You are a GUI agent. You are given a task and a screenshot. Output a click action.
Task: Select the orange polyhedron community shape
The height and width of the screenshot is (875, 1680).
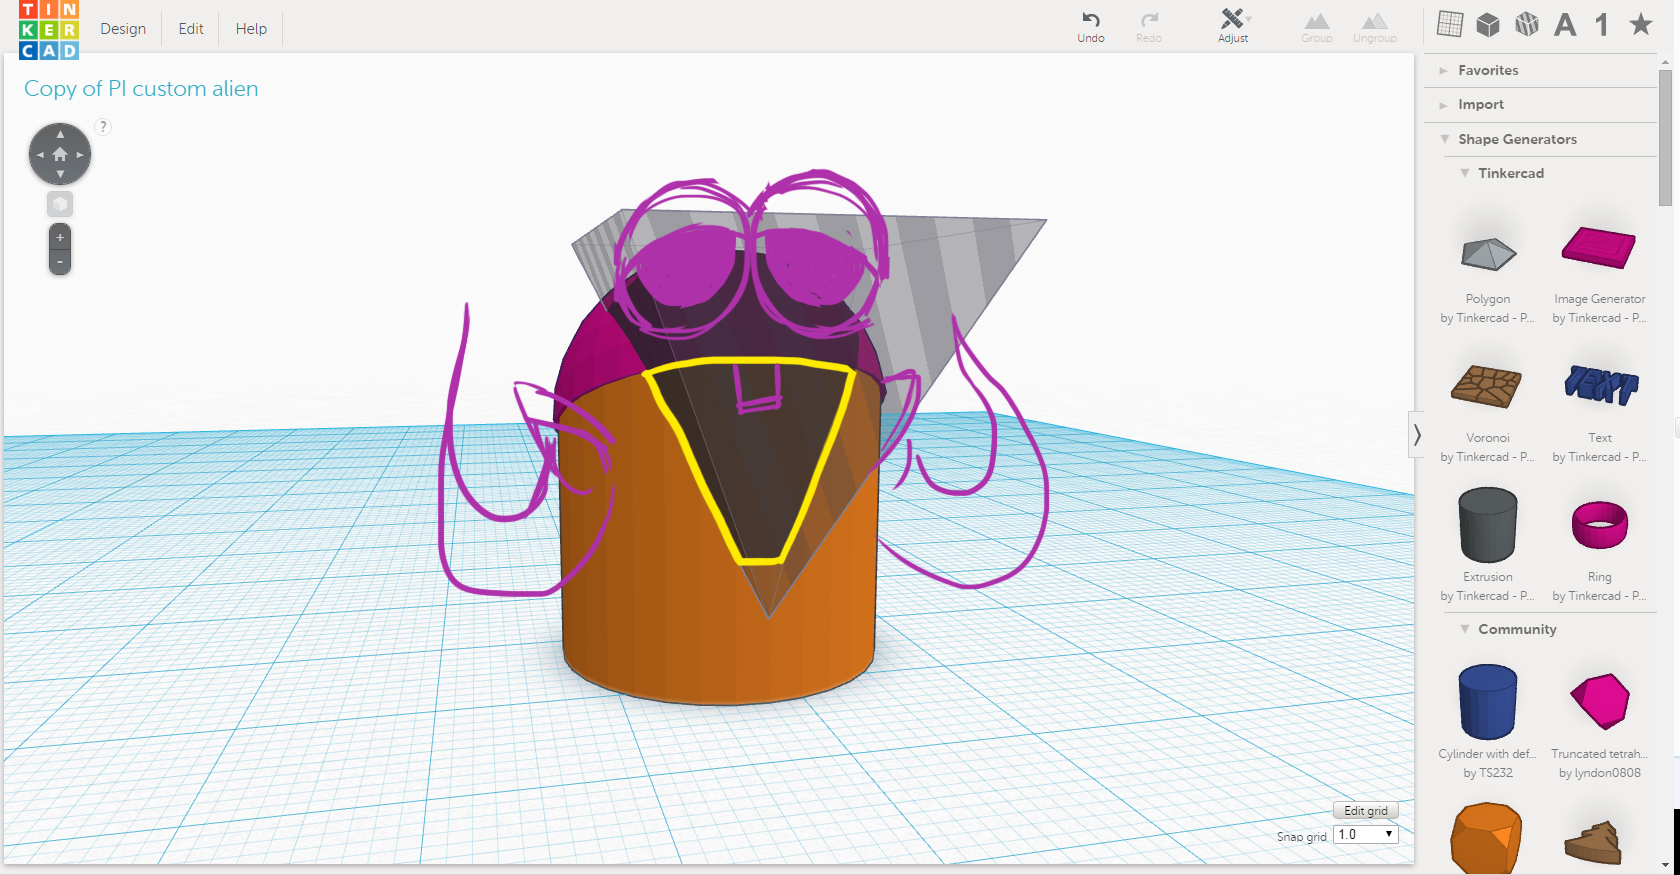(1487, 837)
